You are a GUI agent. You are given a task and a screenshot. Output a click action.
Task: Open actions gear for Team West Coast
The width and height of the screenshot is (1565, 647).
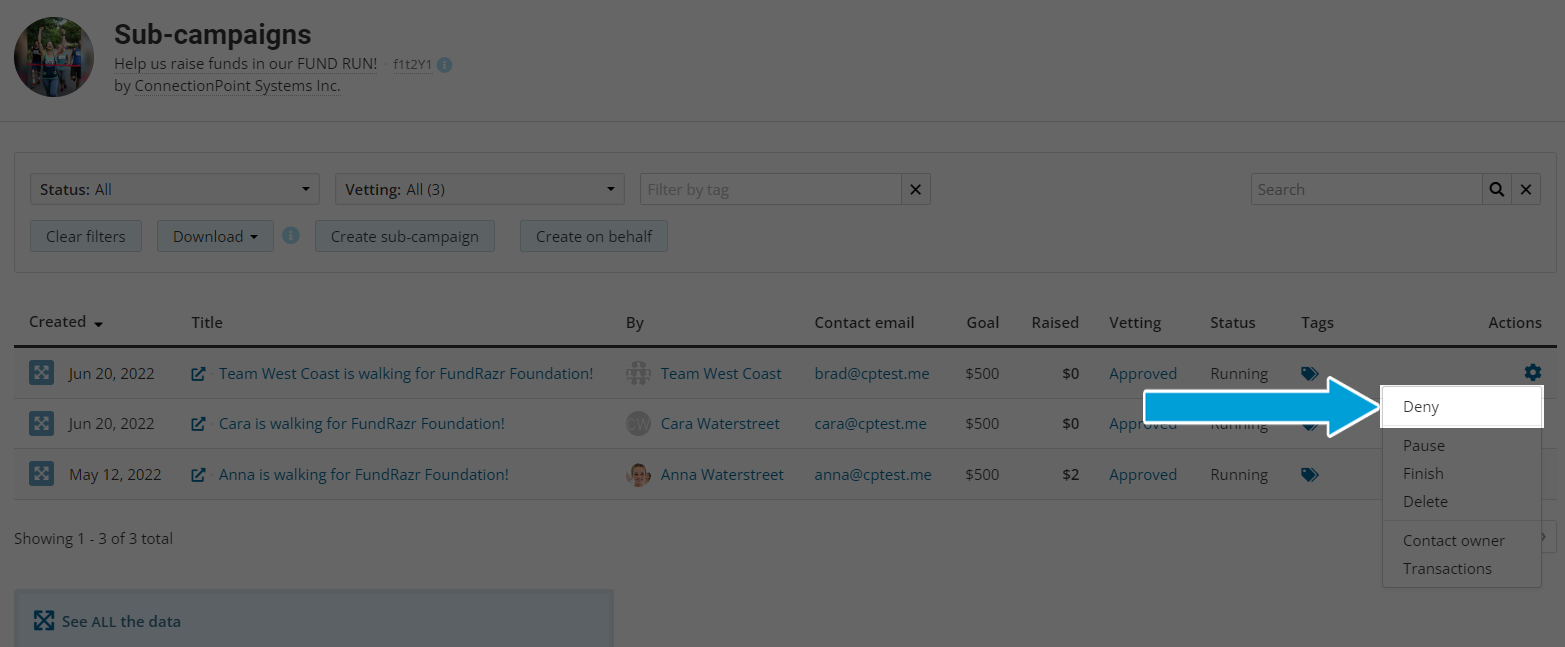pos(1532,373)
